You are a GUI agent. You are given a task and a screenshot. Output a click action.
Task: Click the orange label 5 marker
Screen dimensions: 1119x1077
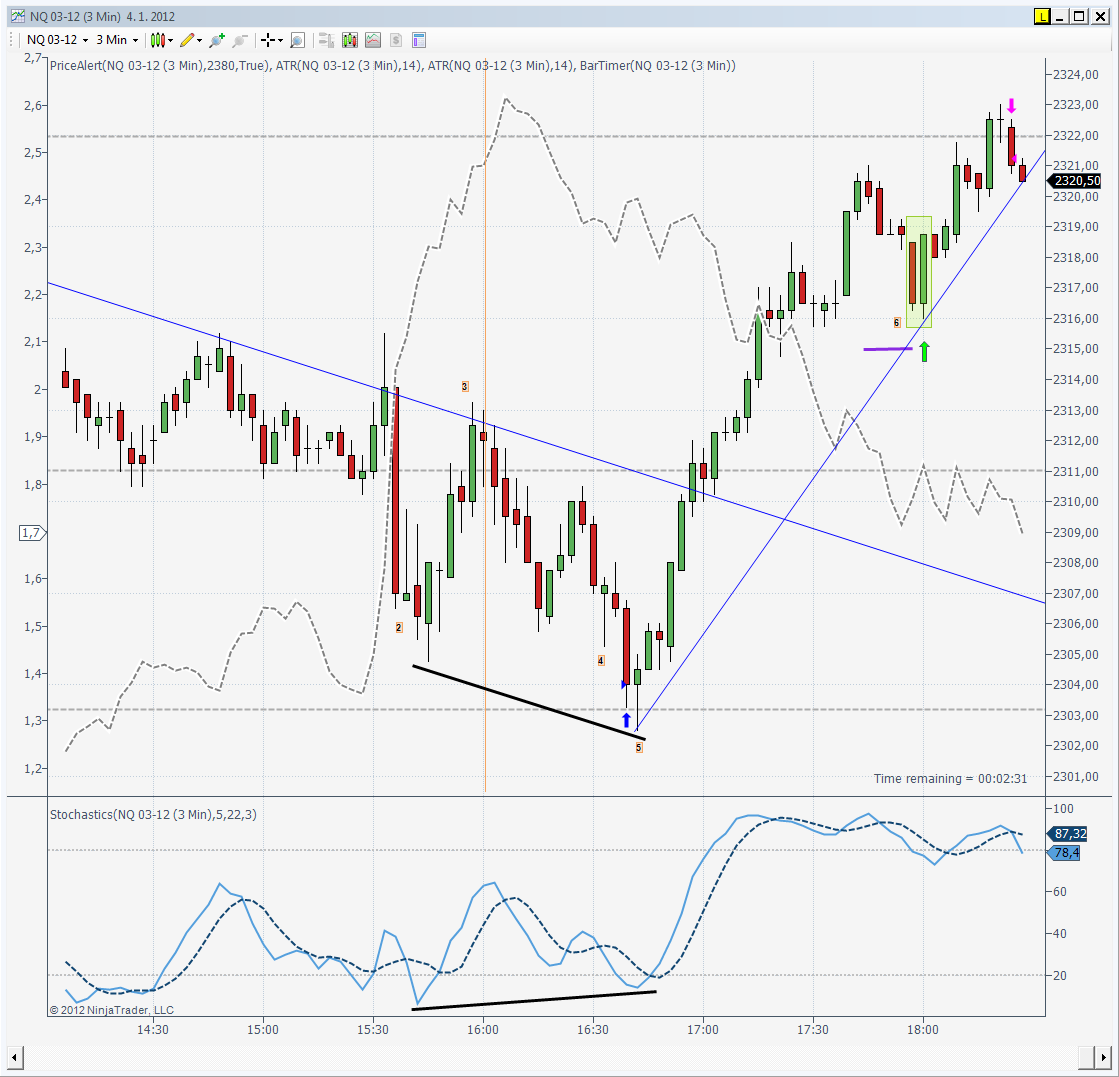[639, 747]
